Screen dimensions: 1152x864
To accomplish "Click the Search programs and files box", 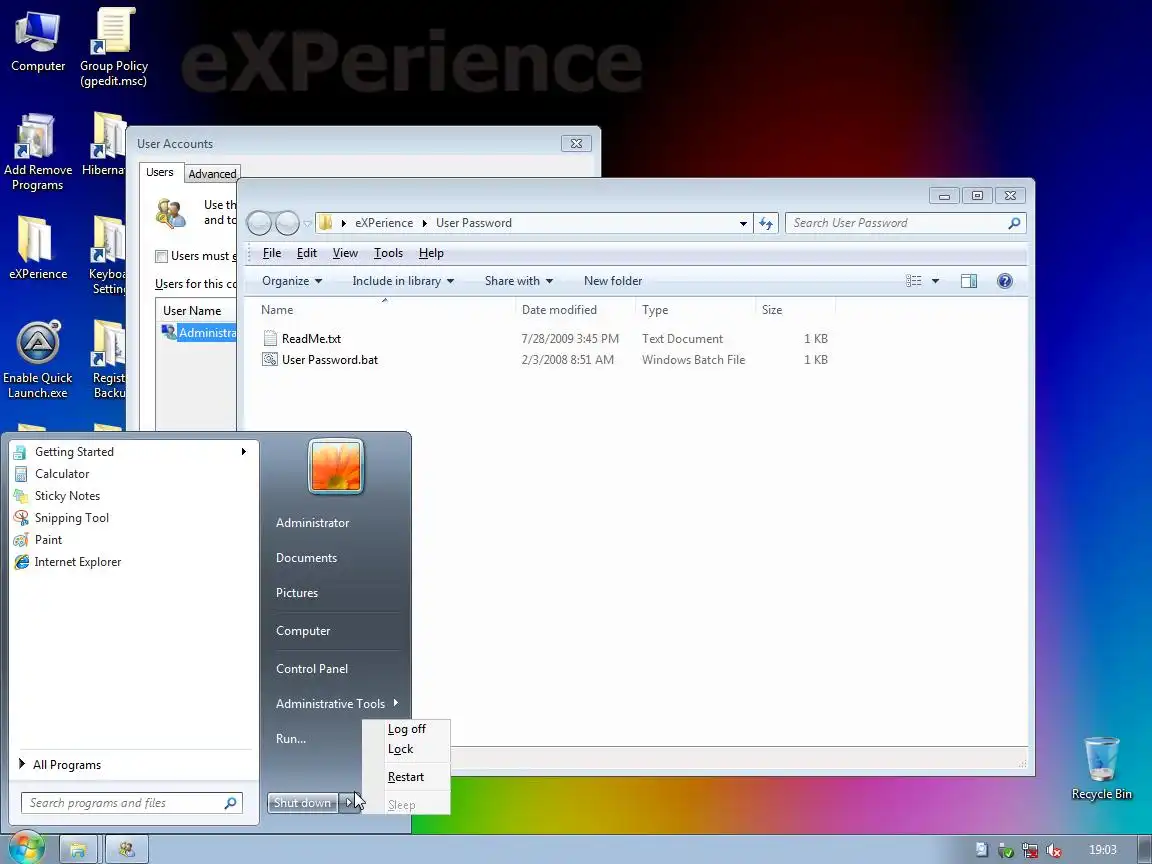I will 132,803.
